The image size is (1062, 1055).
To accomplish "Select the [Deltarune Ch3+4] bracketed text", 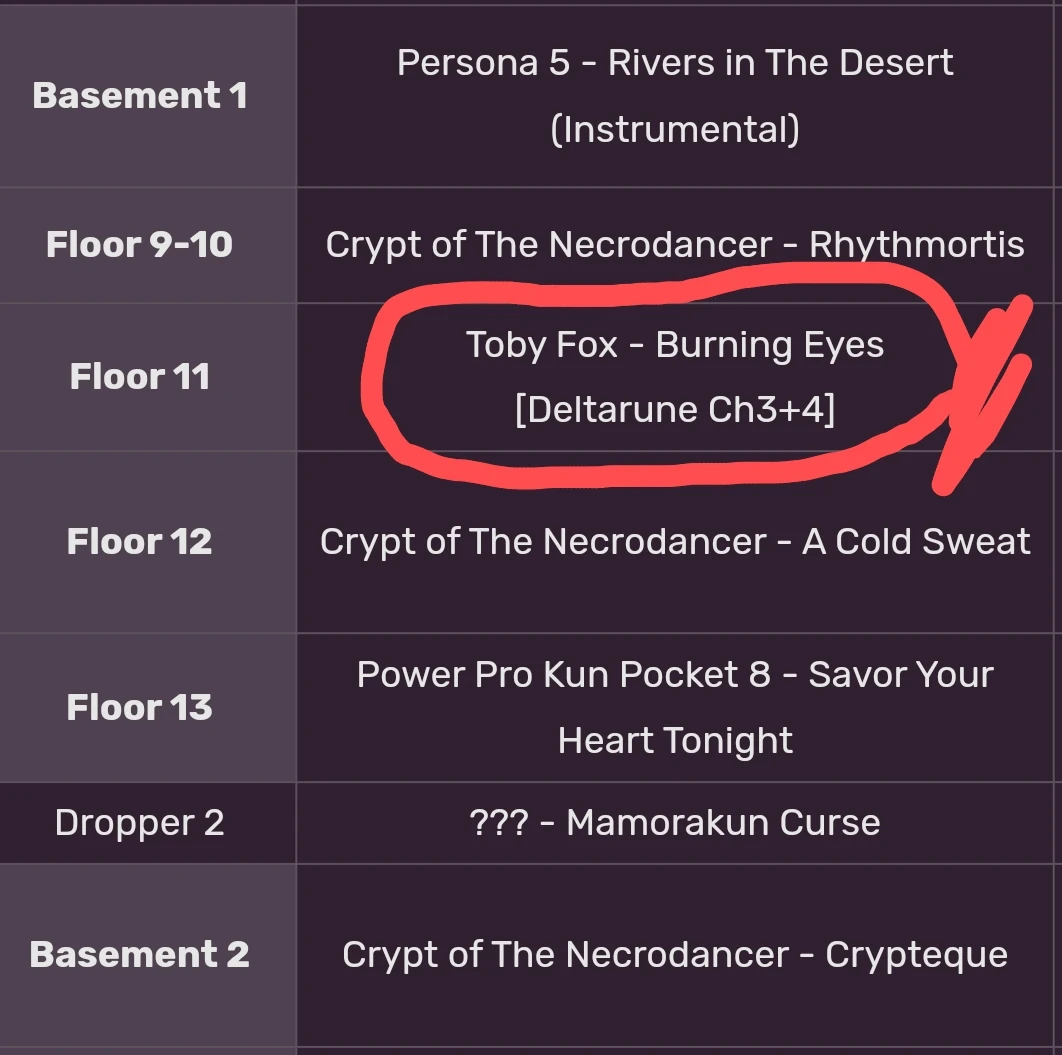I will (x=675, y=410).
